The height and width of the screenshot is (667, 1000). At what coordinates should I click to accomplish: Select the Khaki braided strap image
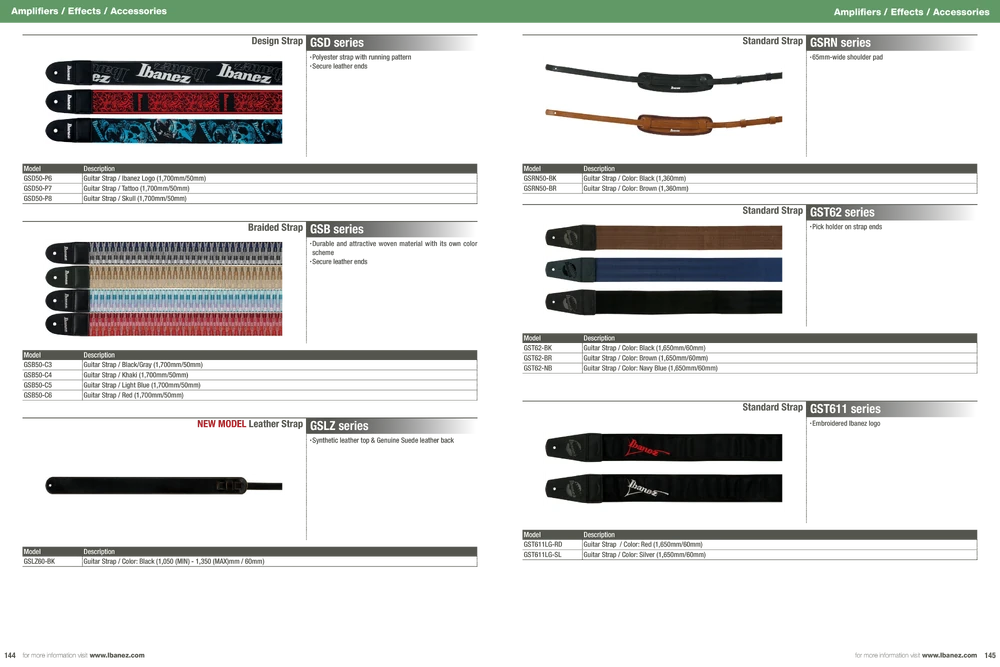pos(164,277)
